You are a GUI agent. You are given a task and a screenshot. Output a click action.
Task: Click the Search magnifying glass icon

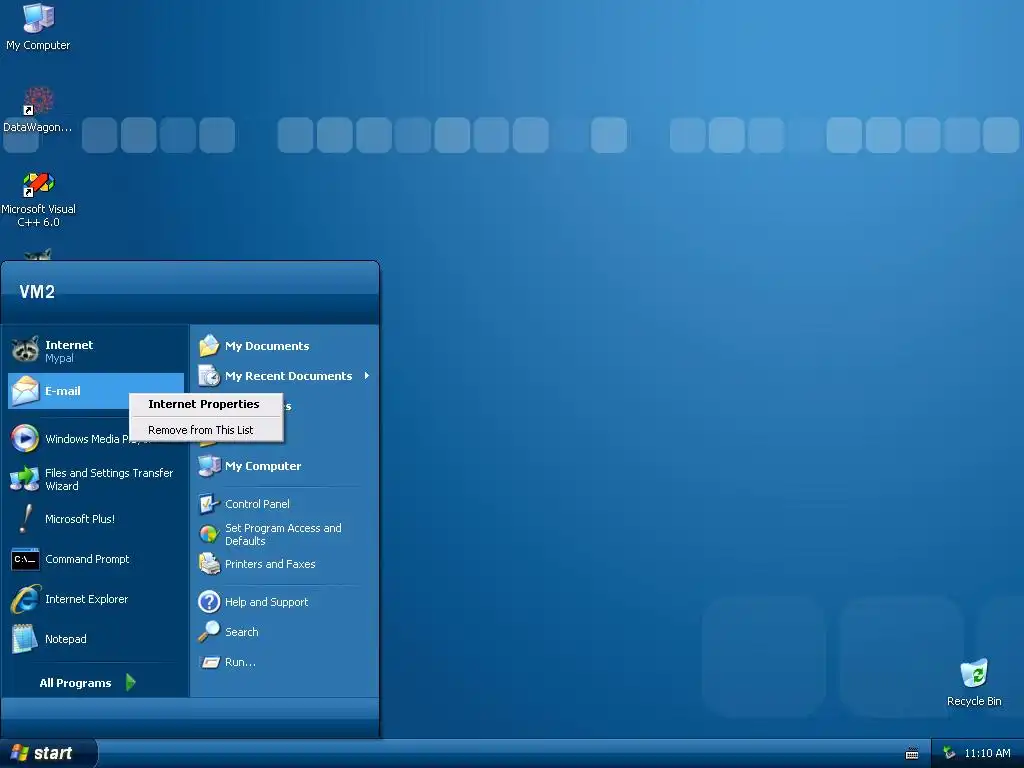click(209, 632)
